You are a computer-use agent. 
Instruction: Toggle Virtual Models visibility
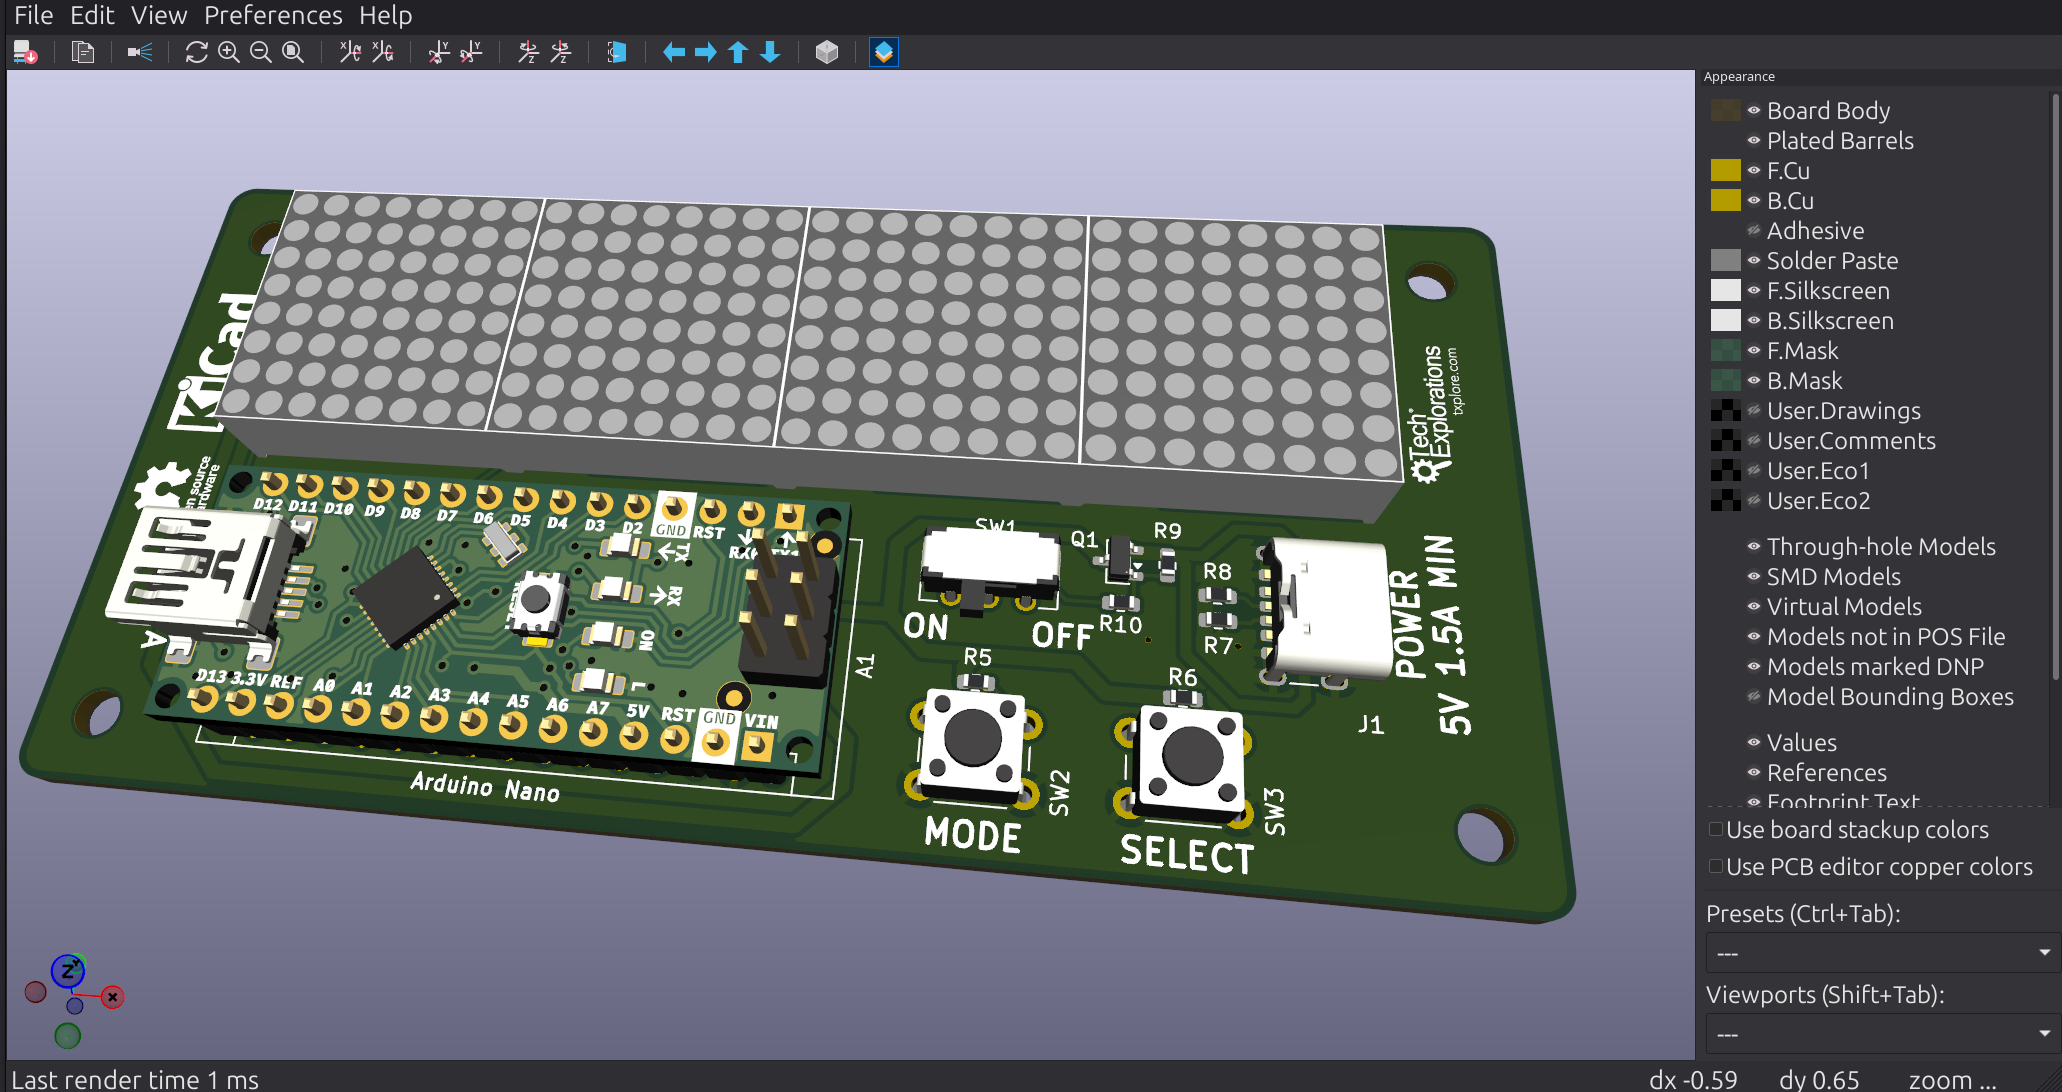pyautogui.click(x=1753, y=607)
